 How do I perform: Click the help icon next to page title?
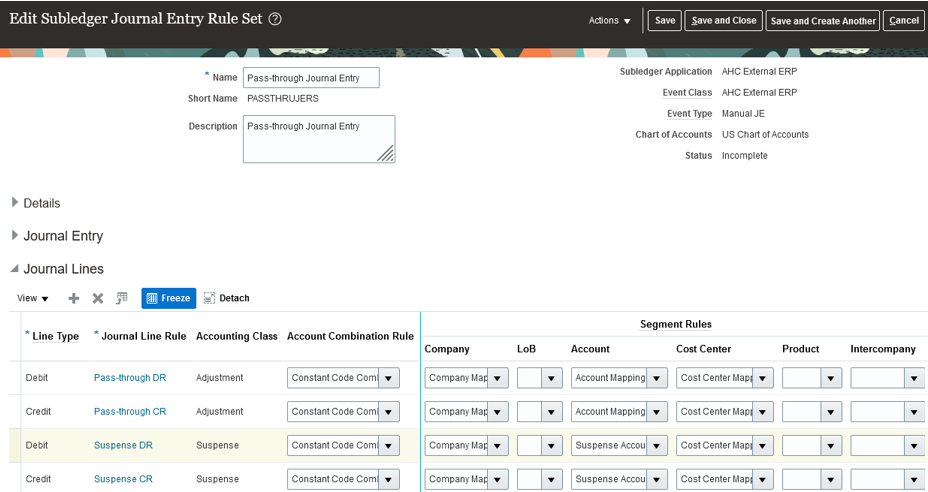[x=275, y=19]
